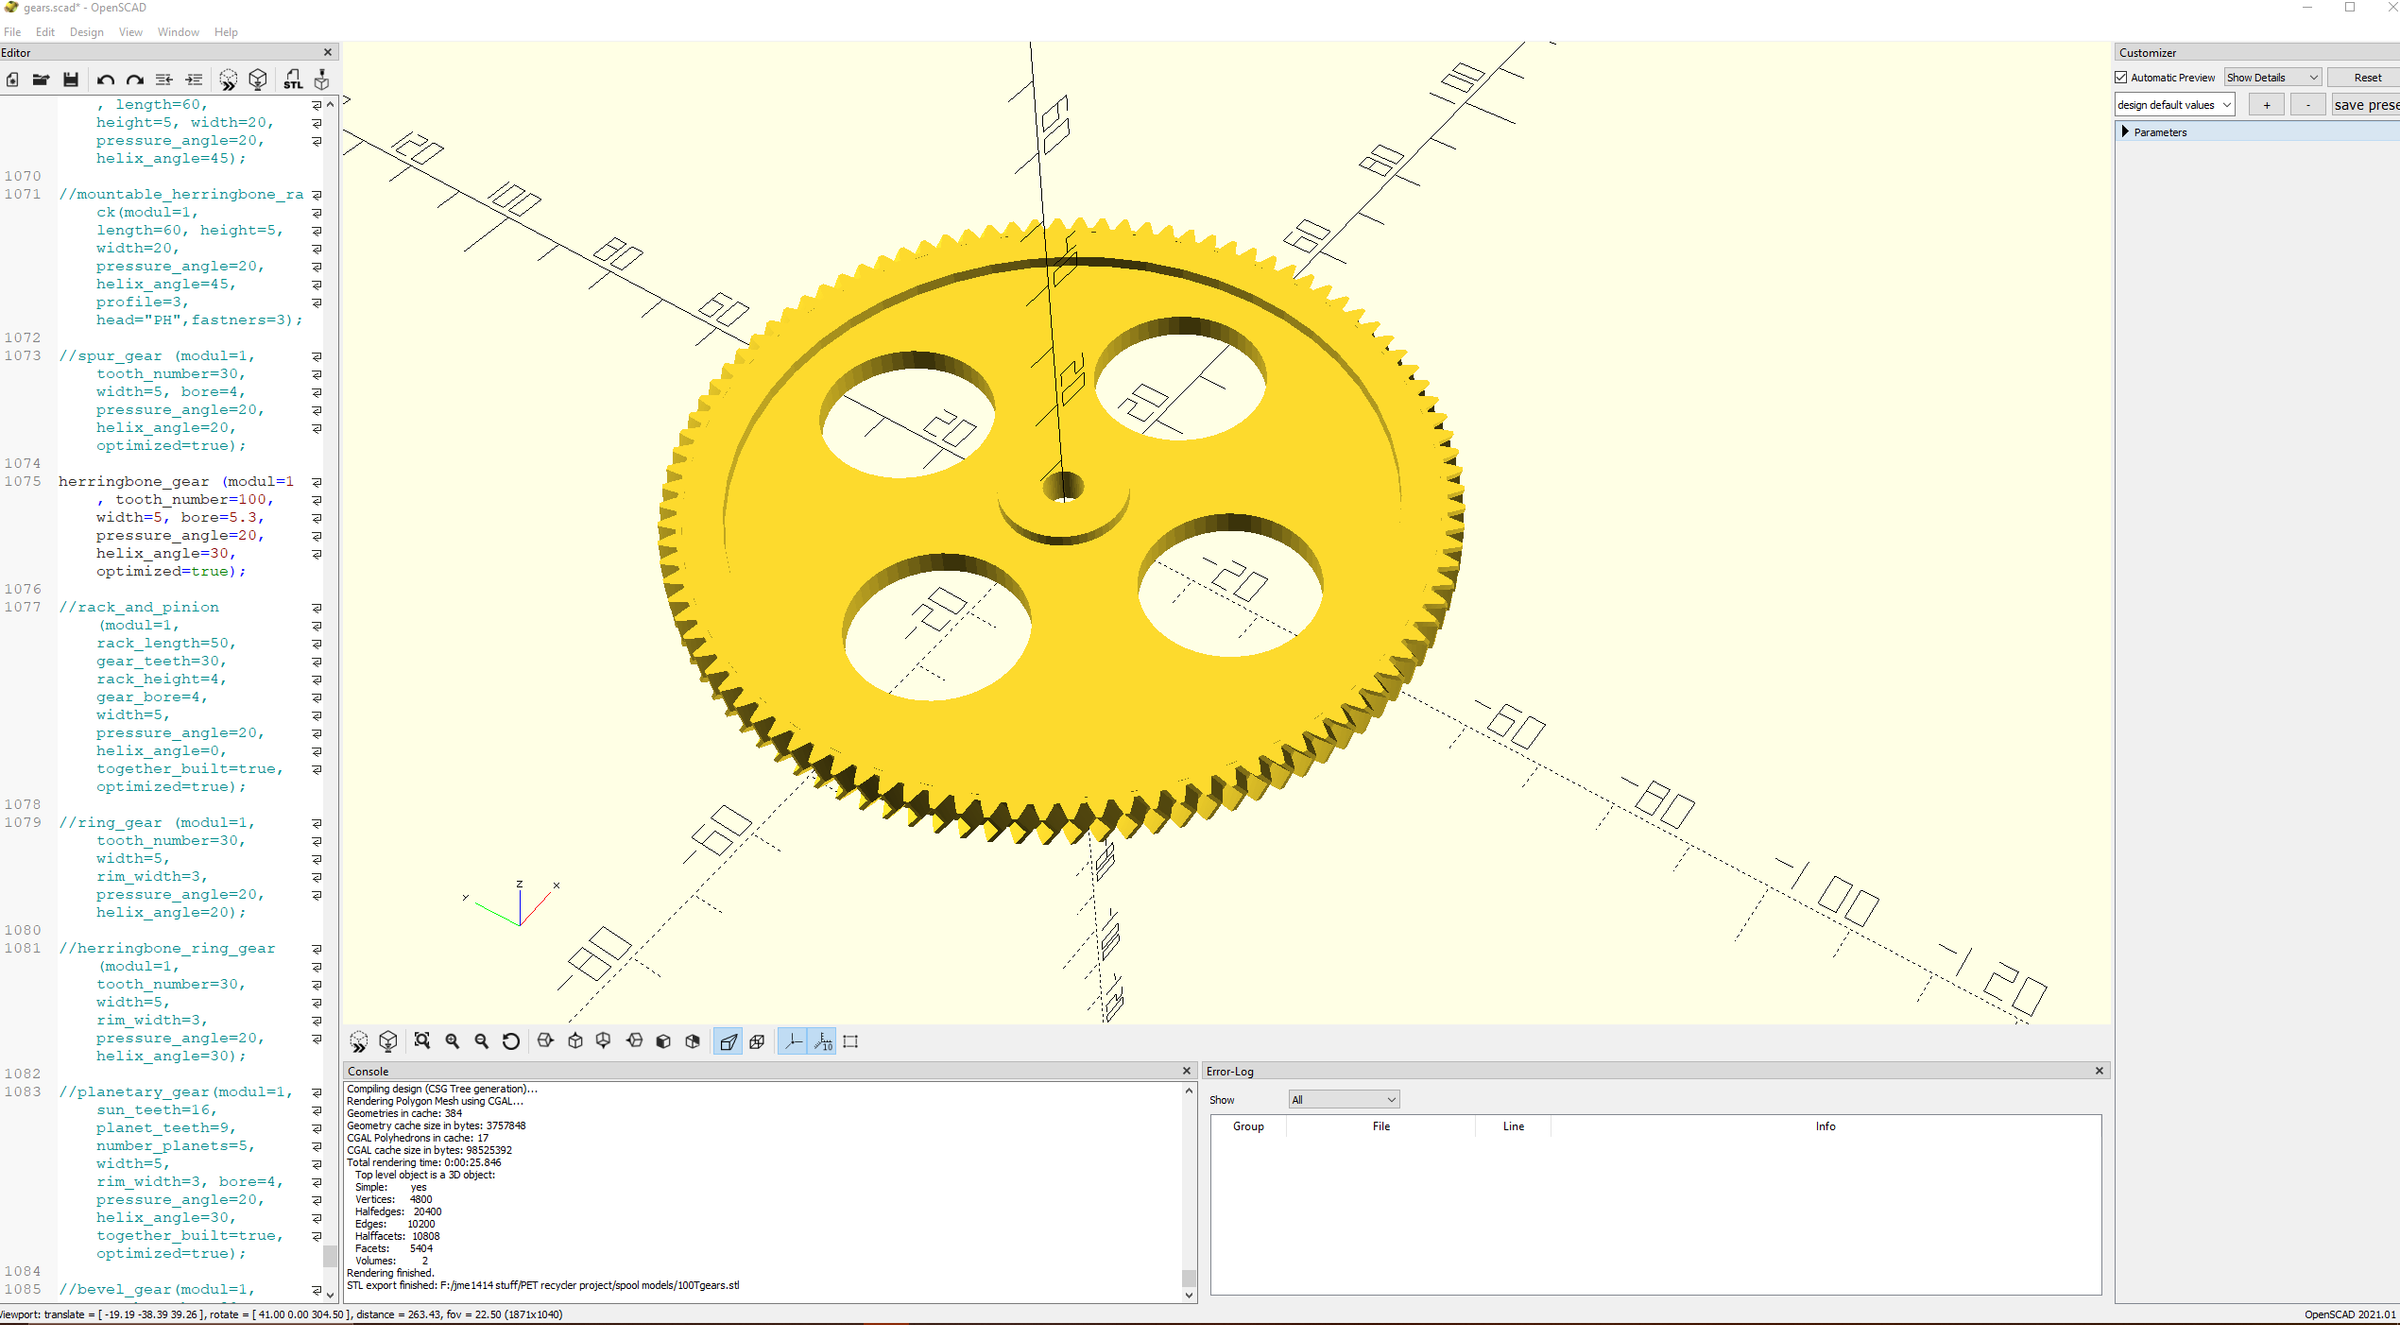Click the Zoom In magnifier icon
The image size is (2400, 1325).
point(452,1041)
